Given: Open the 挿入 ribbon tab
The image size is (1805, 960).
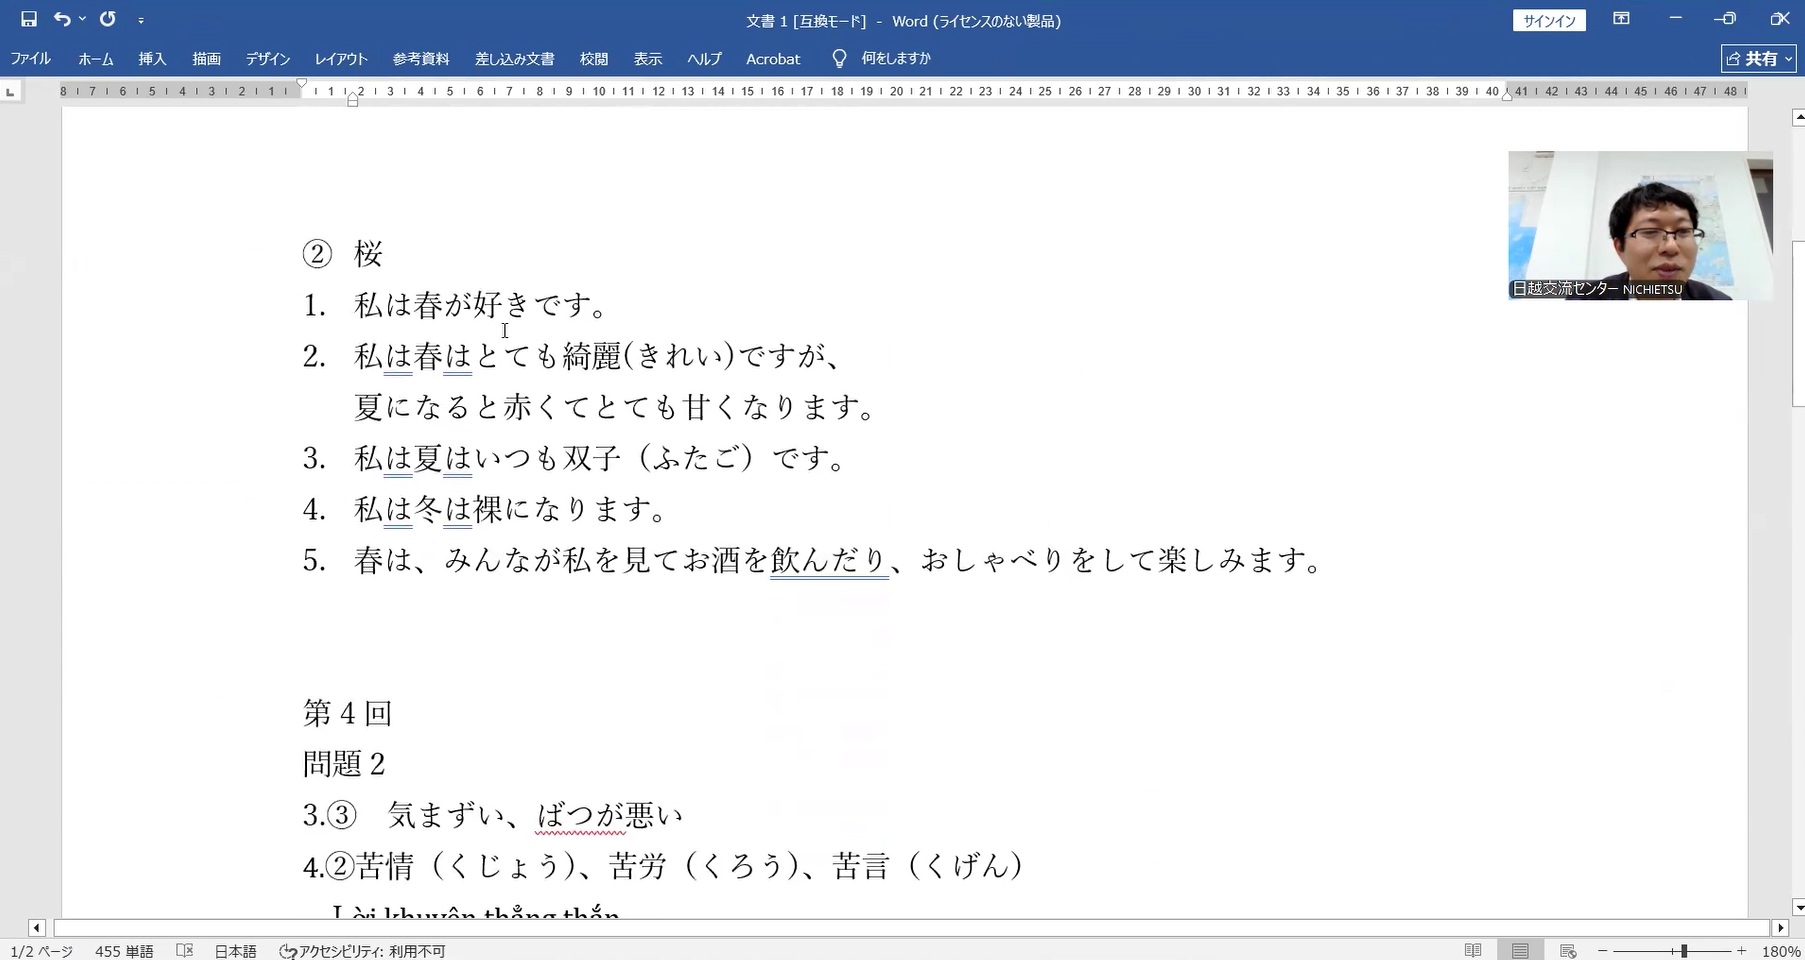Looking at the screenshot, I should pos(152,59).
